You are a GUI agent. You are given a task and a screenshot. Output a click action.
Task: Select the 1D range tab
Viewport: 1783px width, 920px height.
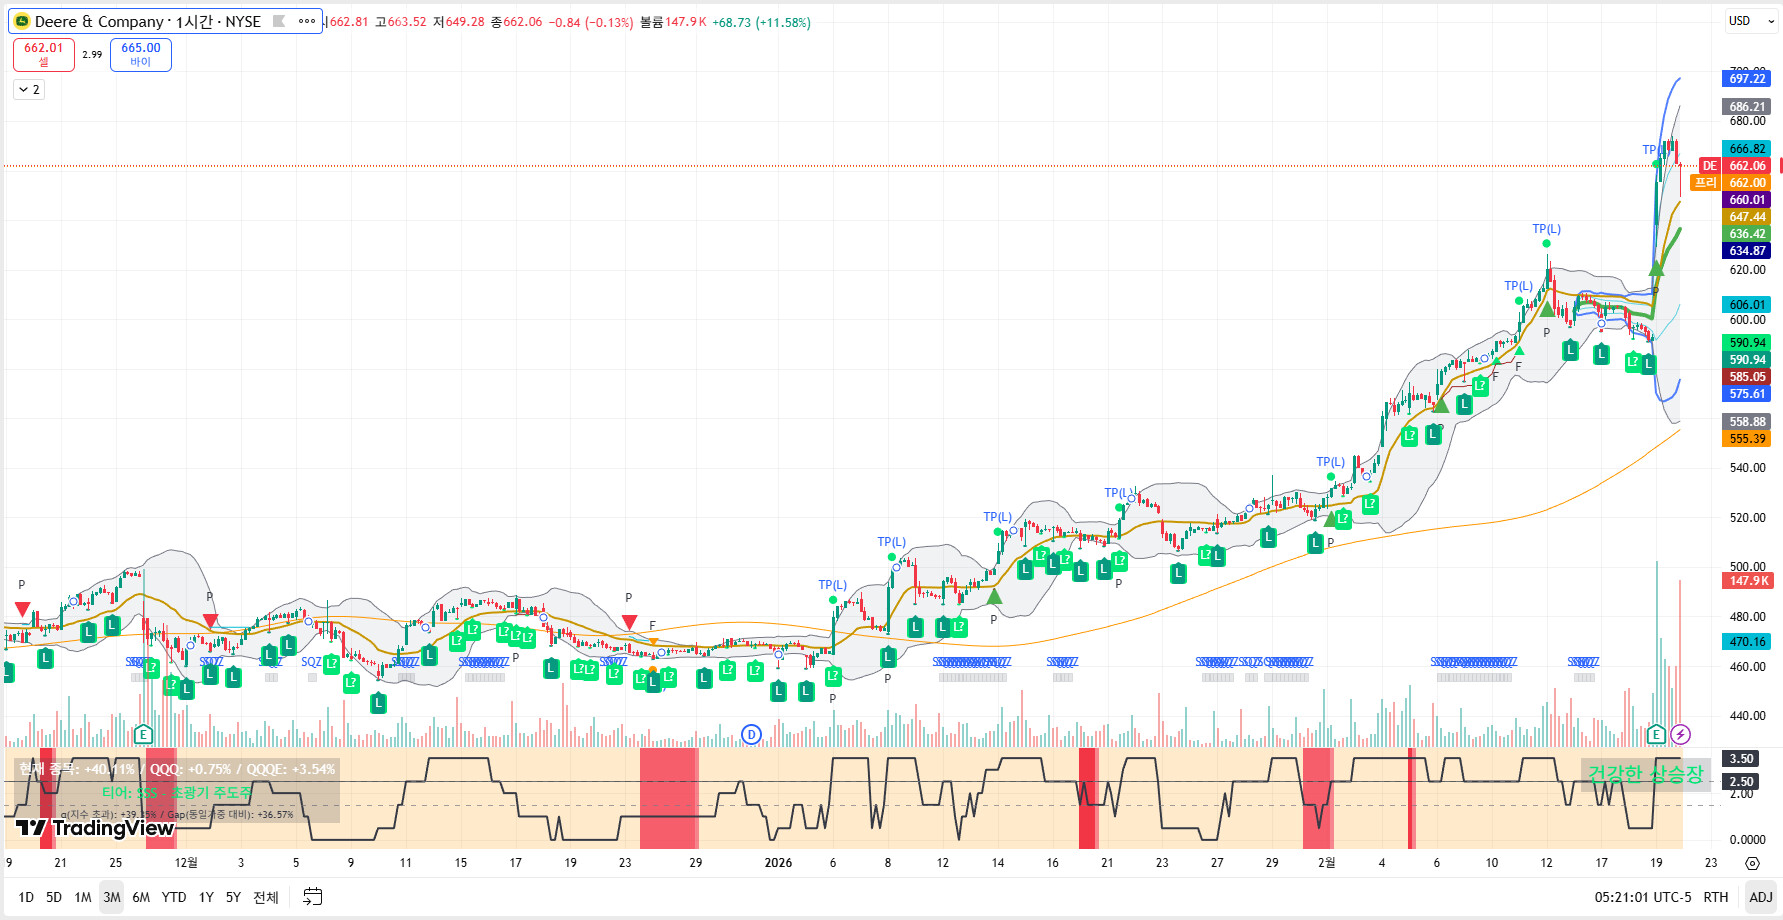click(26, 897)
